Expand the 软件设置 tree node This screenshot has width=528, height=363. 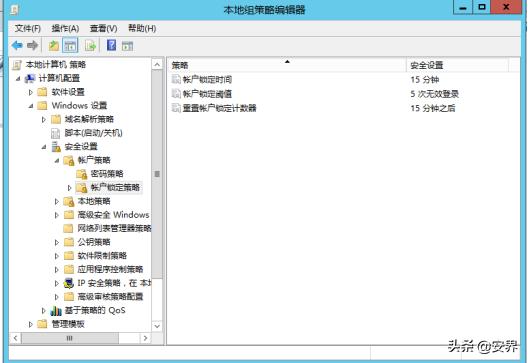coord(31,92)
